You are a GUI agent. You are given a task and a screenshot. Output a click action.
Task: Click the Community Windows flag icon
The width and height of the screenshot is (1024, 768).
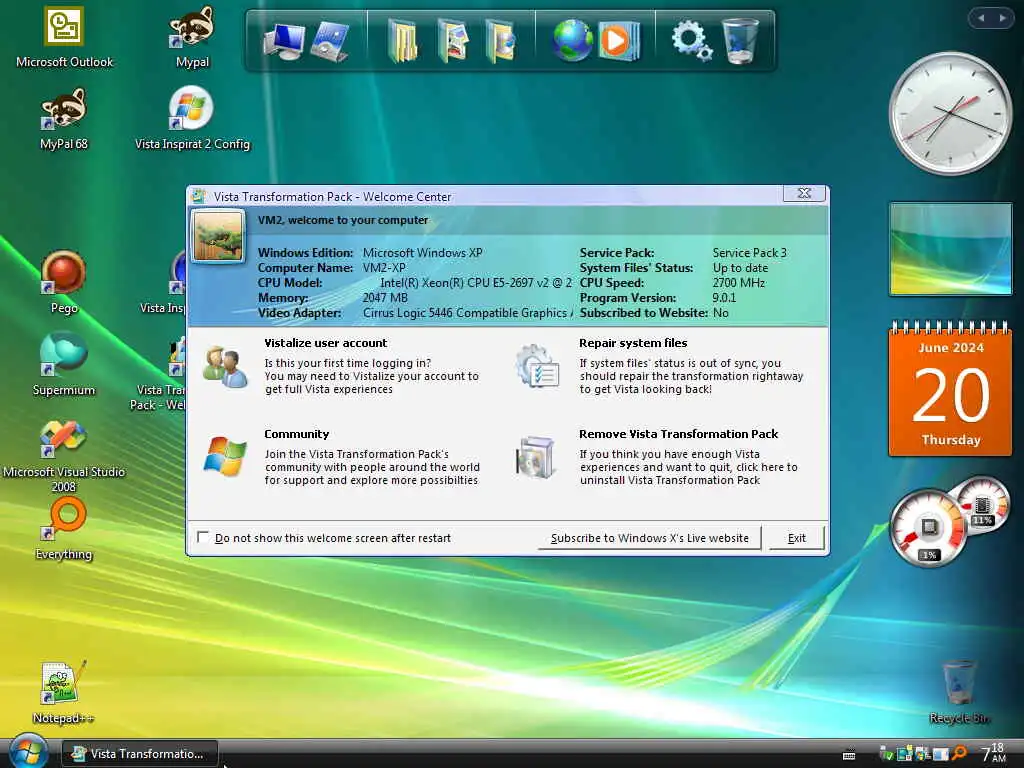pyautogui.click(x=225, y=456)
